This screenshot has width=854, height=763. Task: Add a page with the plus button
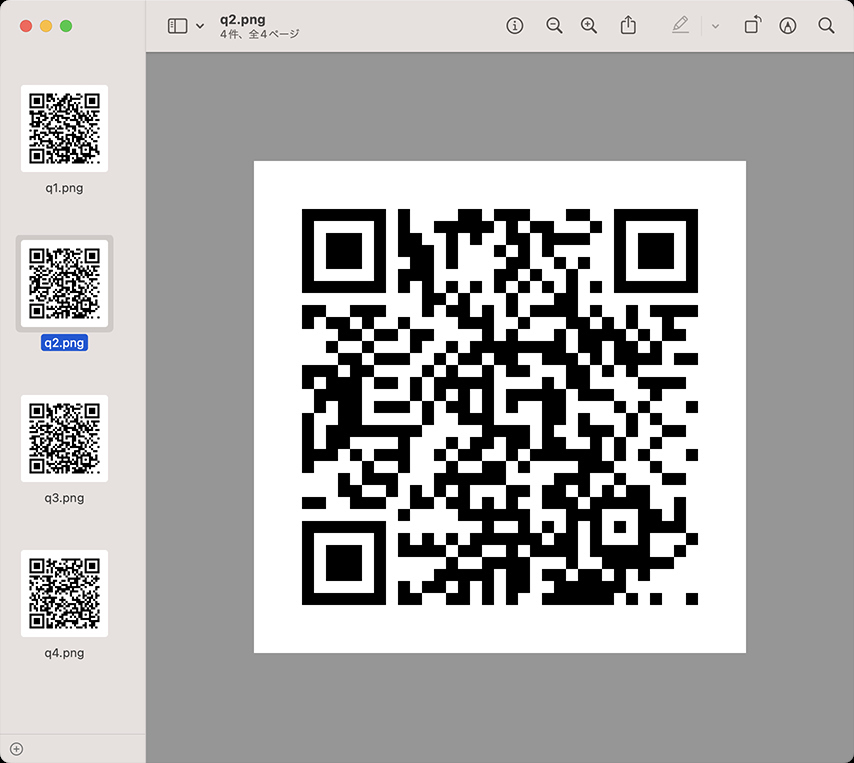click(x=16, y=749)
